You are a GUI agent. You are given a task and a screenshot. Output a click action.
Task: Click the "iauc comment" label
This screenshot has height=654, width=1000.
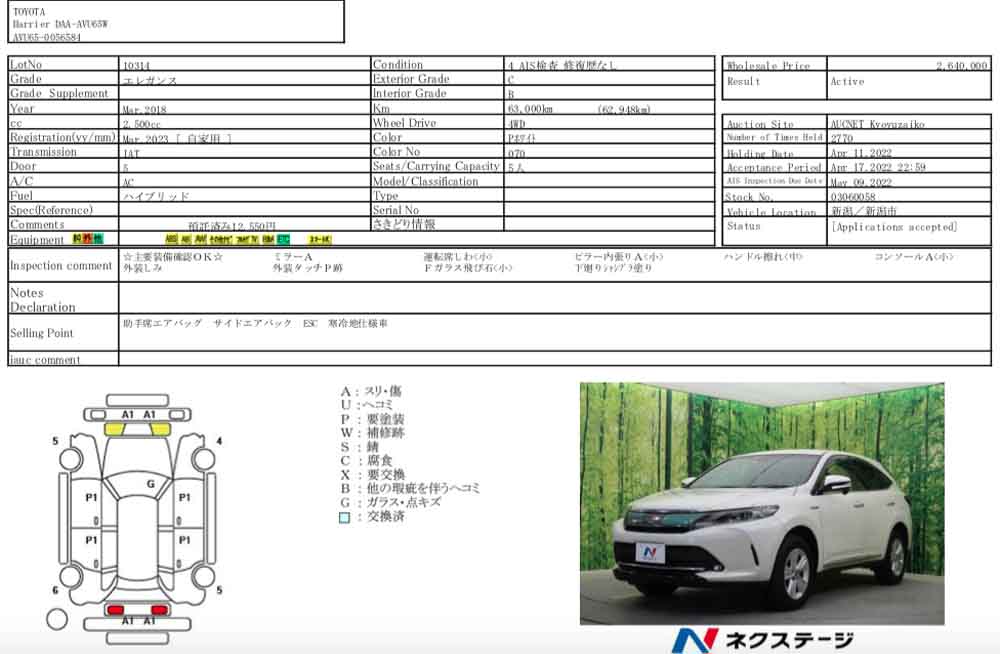(x=45, y=360)
